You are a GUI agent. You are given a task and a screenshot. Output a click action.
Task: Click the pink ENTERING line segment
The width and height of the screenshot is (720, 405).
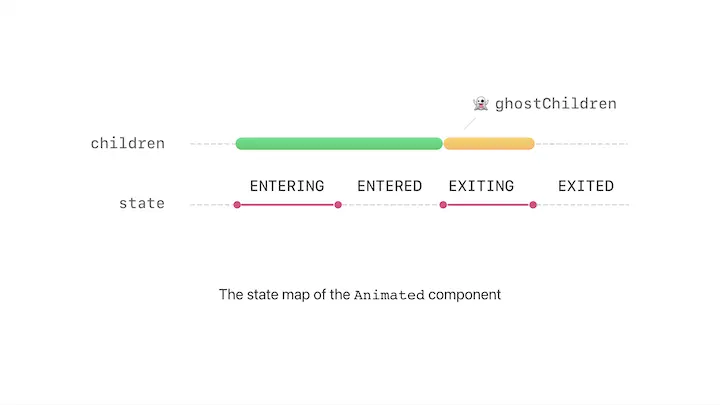point(287,205)
